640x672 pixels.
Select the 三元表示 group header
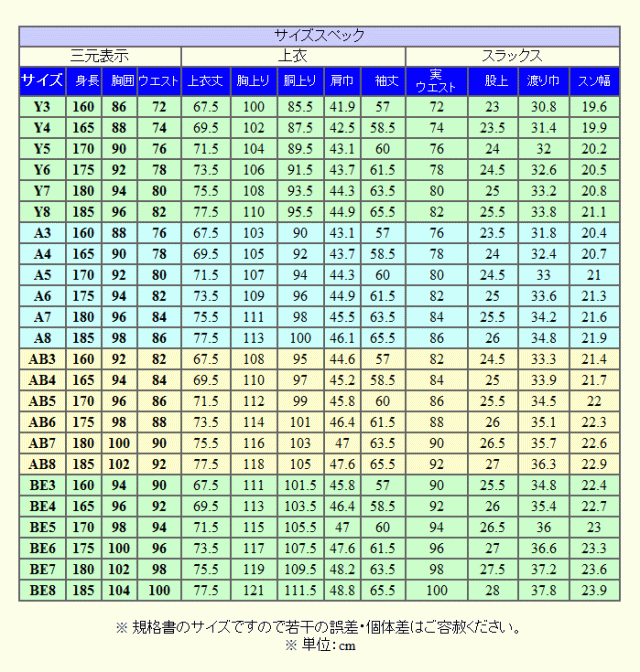tap(100, 55)
